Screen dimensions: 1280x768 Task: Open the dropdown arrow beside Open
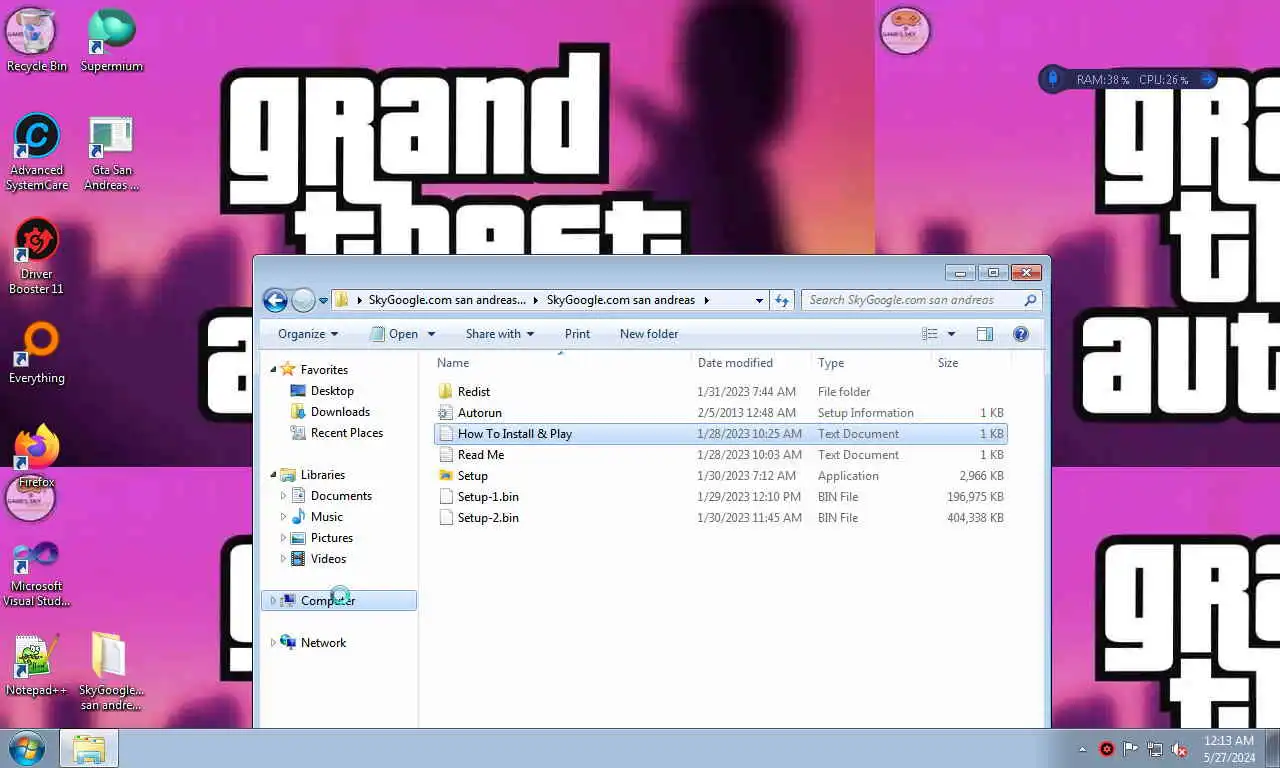(432, 334)
